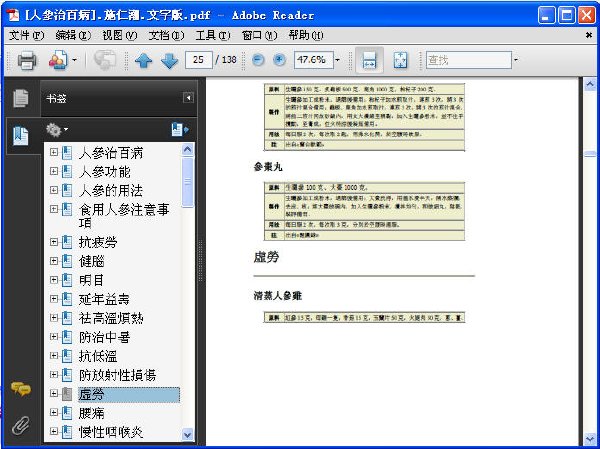This screenshot has height=449, width=600.
Task: Click the Print toolbar icon
Action: [28, 60]
